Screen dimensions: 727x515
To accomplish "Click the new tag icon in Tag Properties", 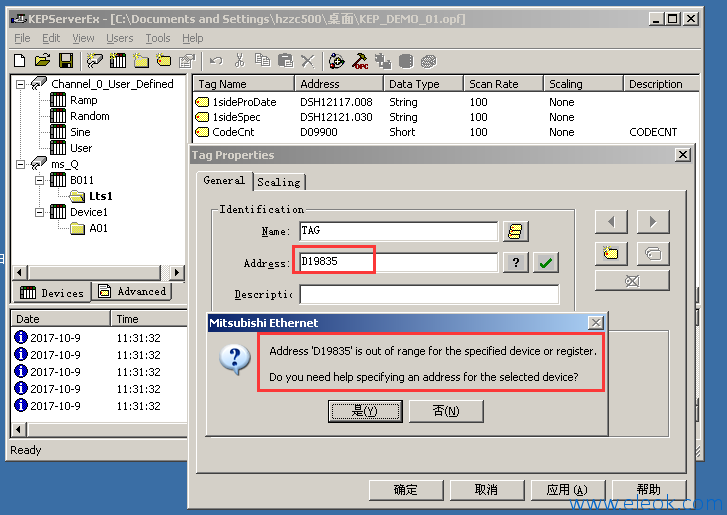I will tap(611, 254).
